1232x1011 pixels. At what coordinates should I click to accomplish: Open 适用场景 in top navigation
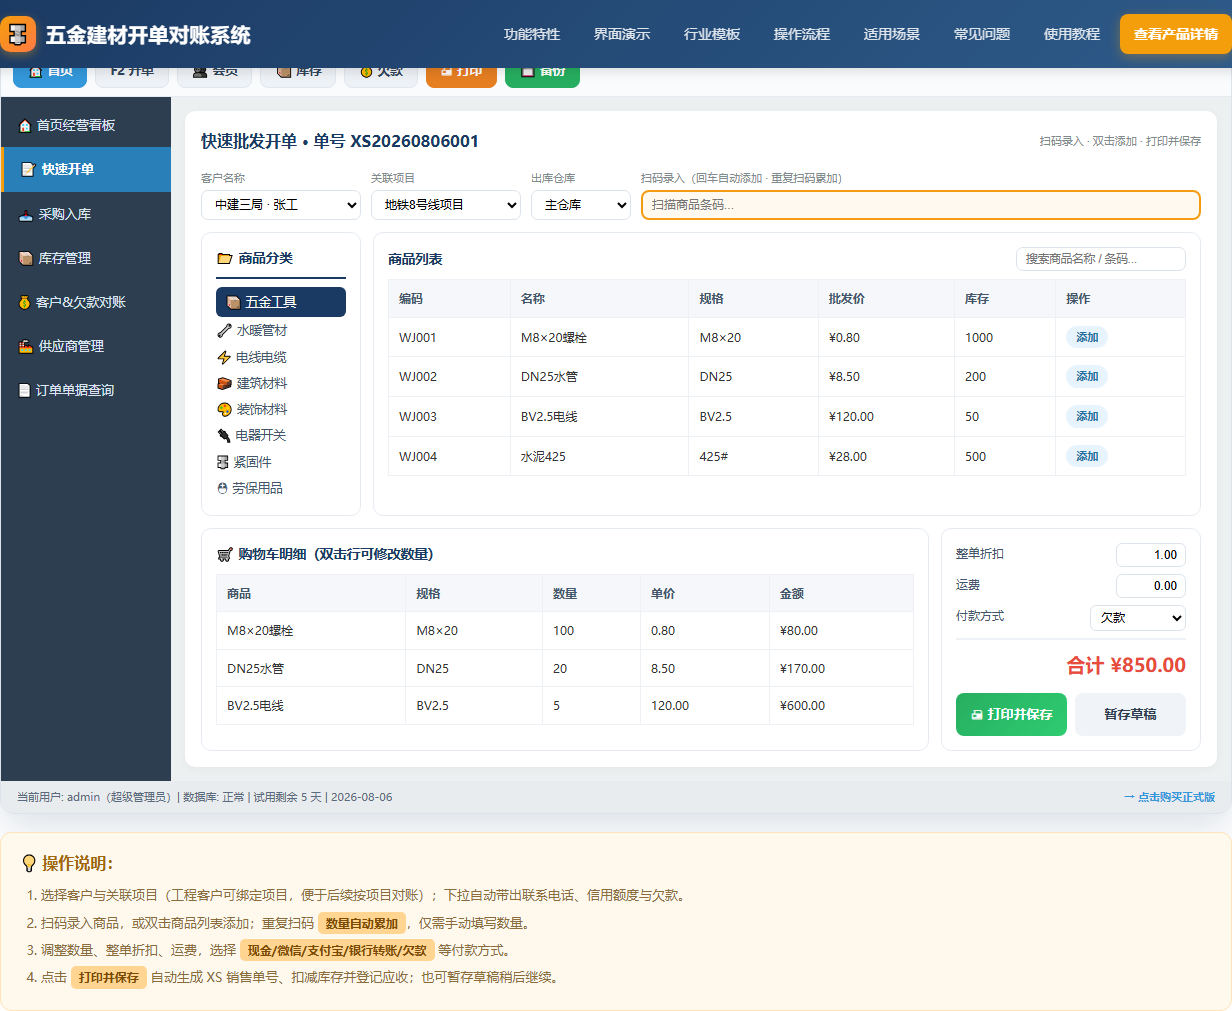point(892,34)
